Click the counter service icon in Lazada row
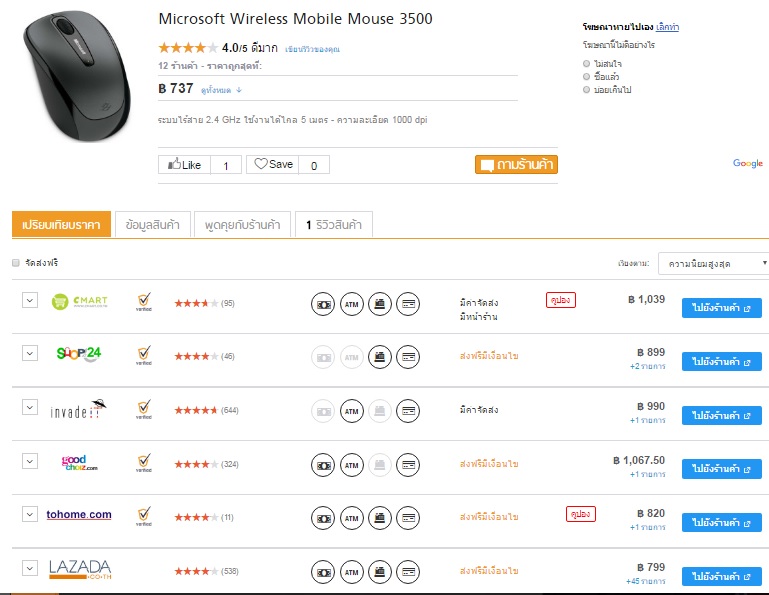 coord(380,572)
